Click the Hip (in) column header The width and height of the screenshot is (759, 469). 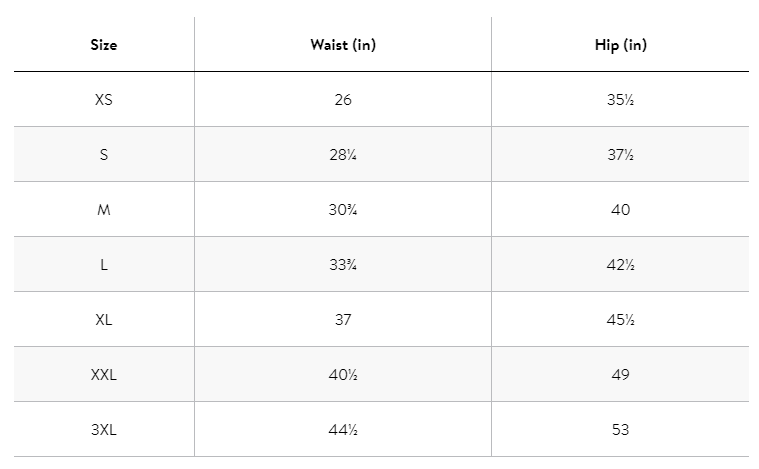620,46
